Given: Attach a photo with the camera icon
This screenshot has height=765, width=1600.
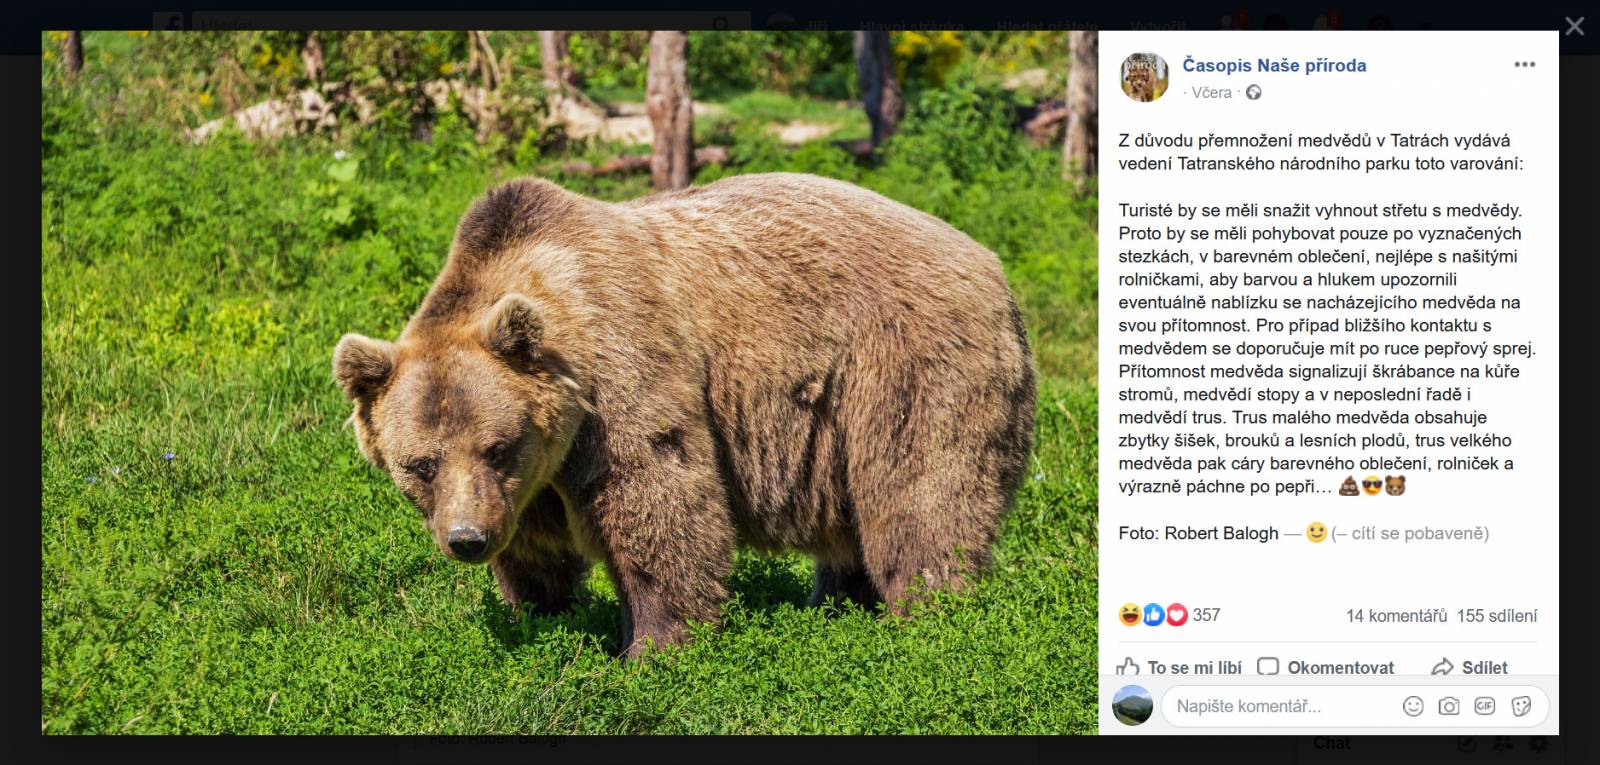Looking at the screenshot, I should coord(1449,706).
